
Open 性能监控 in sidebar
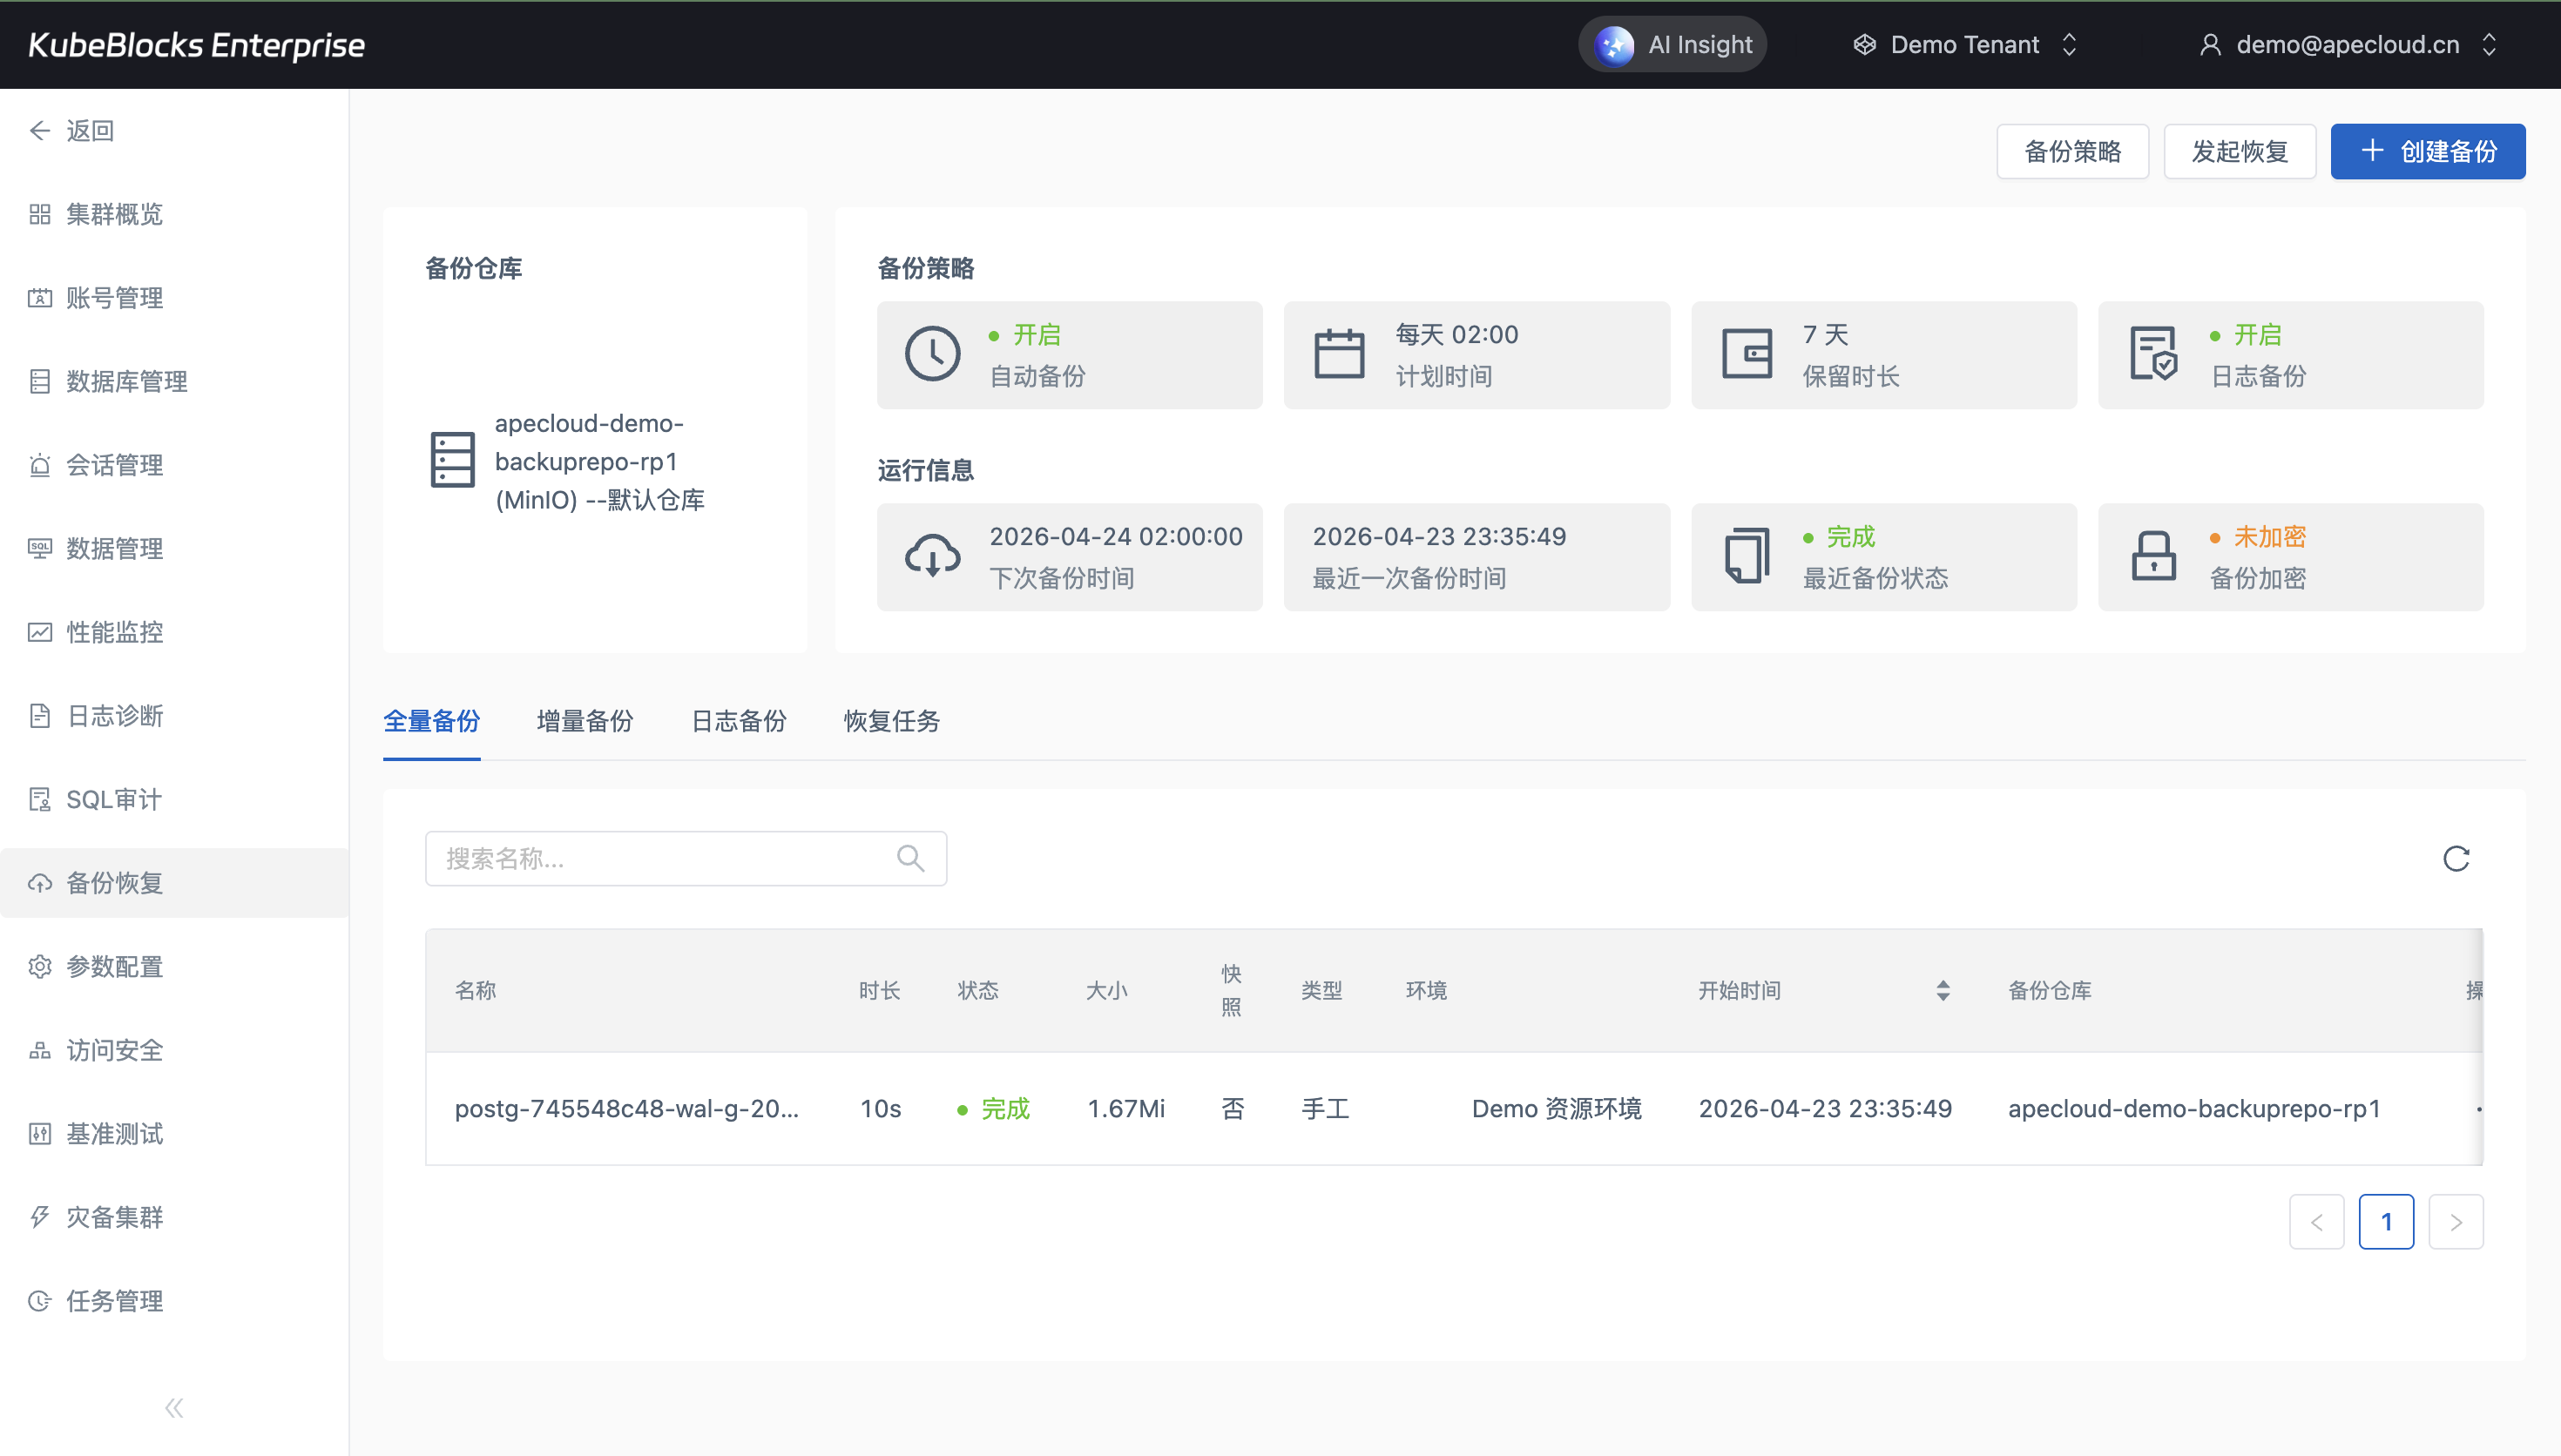point(114,632)
